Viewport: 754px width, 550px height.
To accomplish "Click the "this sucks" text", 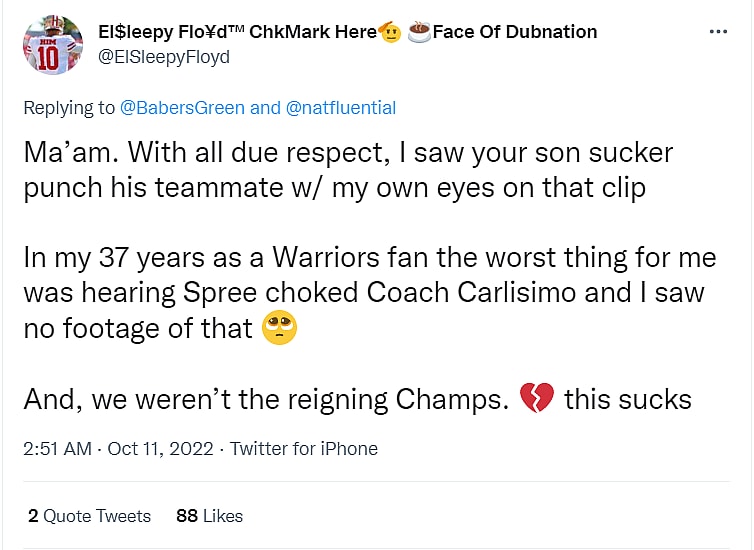I will point(627,399).
